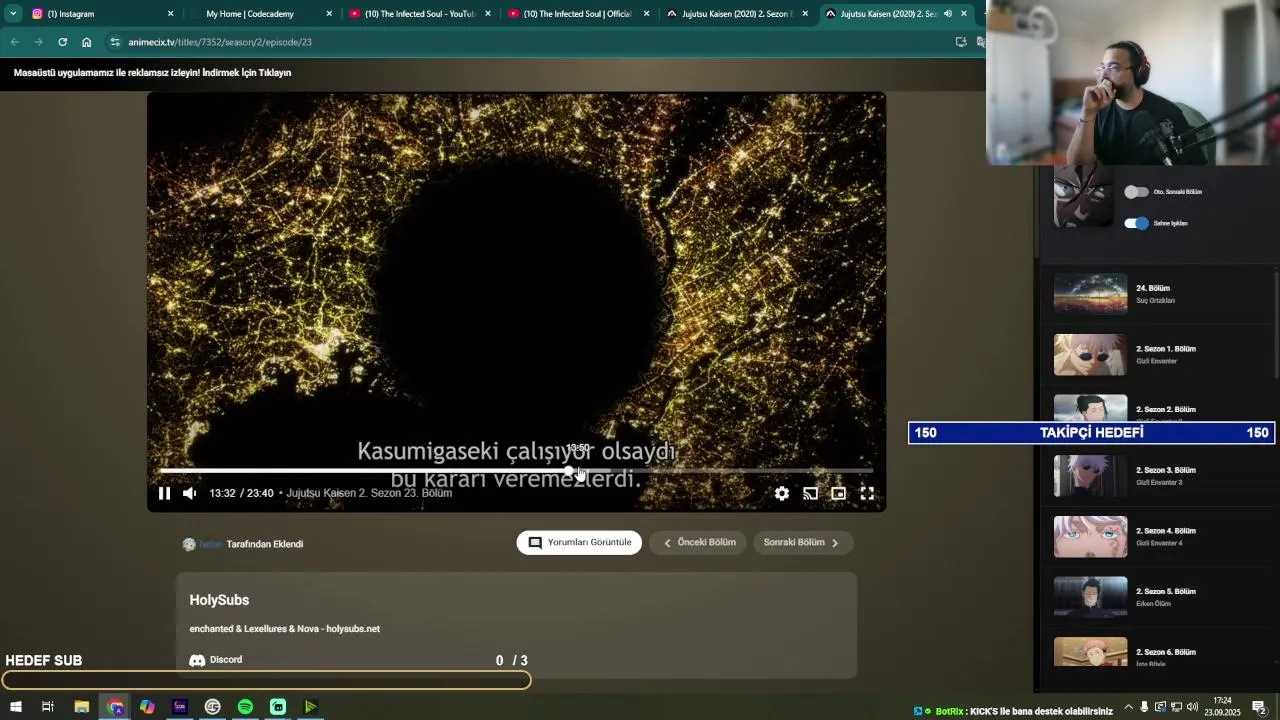Close the Instagram tab
The image size is (1280, 720).
pyautogui.click(x=170, y=14)
